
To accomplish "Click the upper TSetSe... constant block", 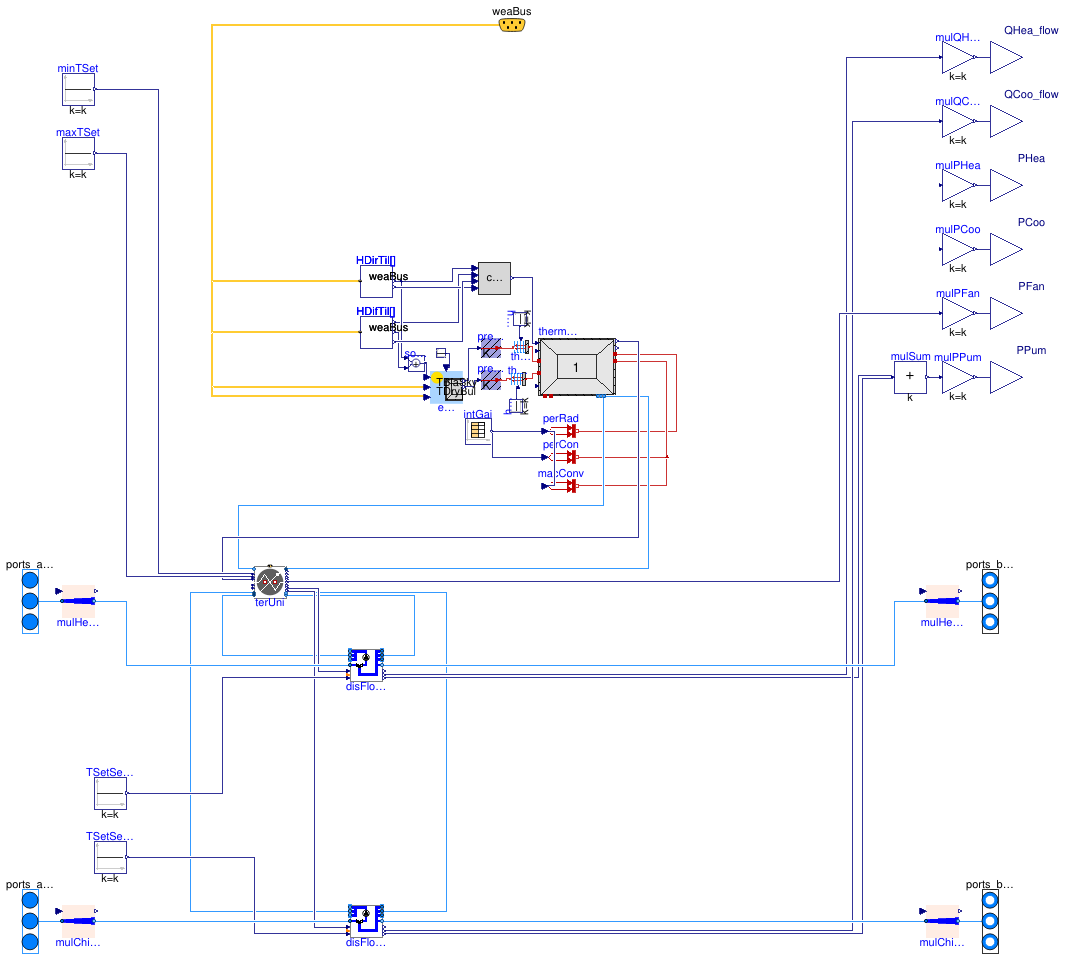I will [110, 793].
